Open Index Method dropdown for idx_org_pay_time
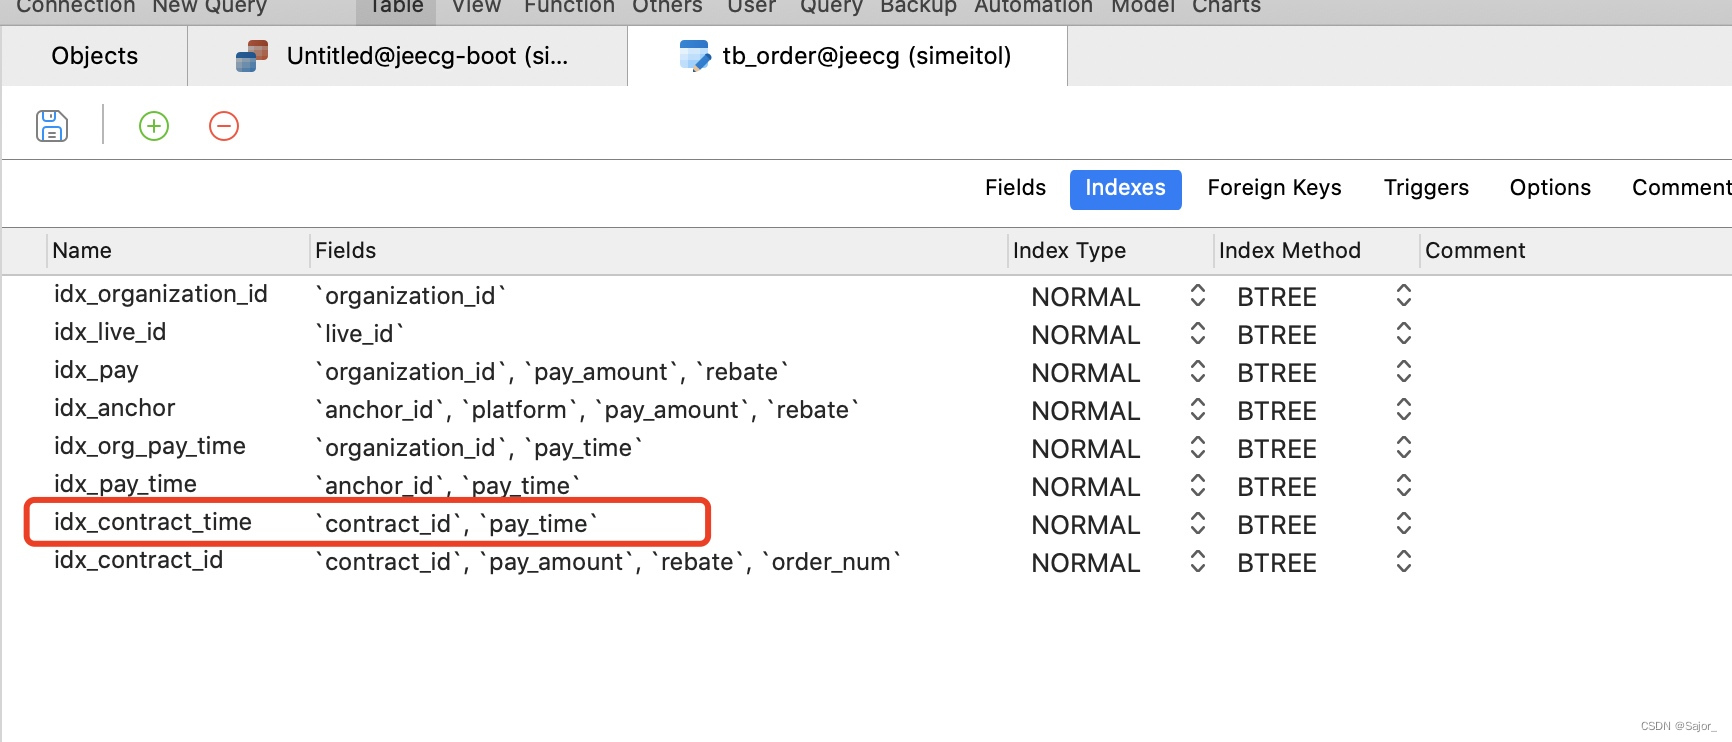This screenshot has height=742, width=1732. (x=1404, y=448)
